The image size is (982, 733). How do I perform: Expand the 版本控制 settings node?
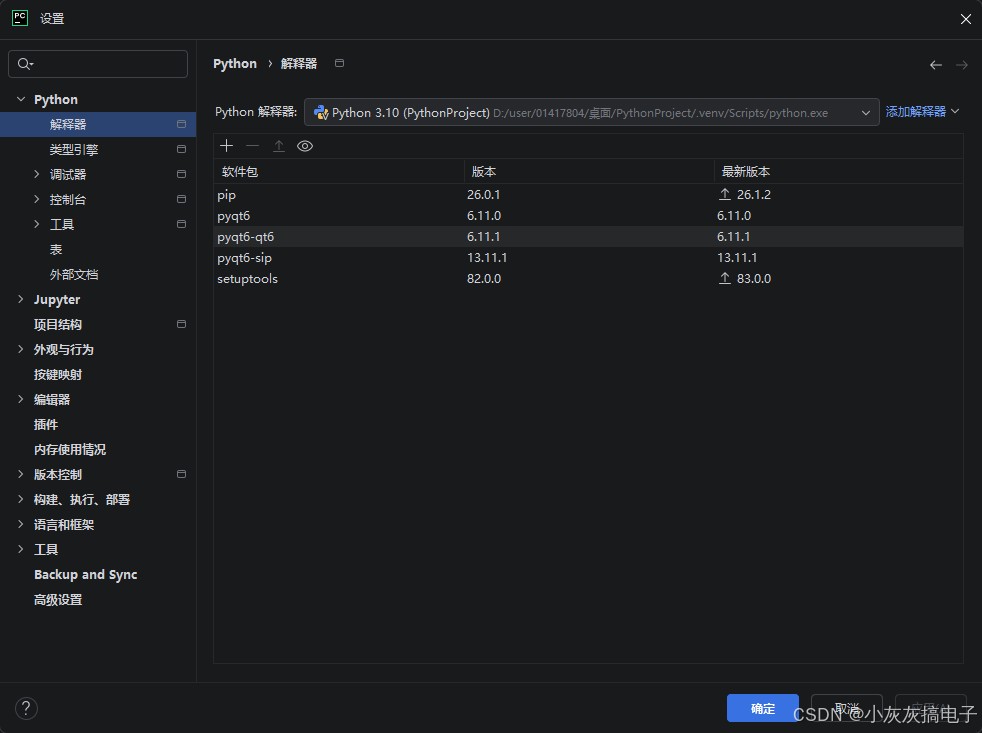(x=21, y=474)
